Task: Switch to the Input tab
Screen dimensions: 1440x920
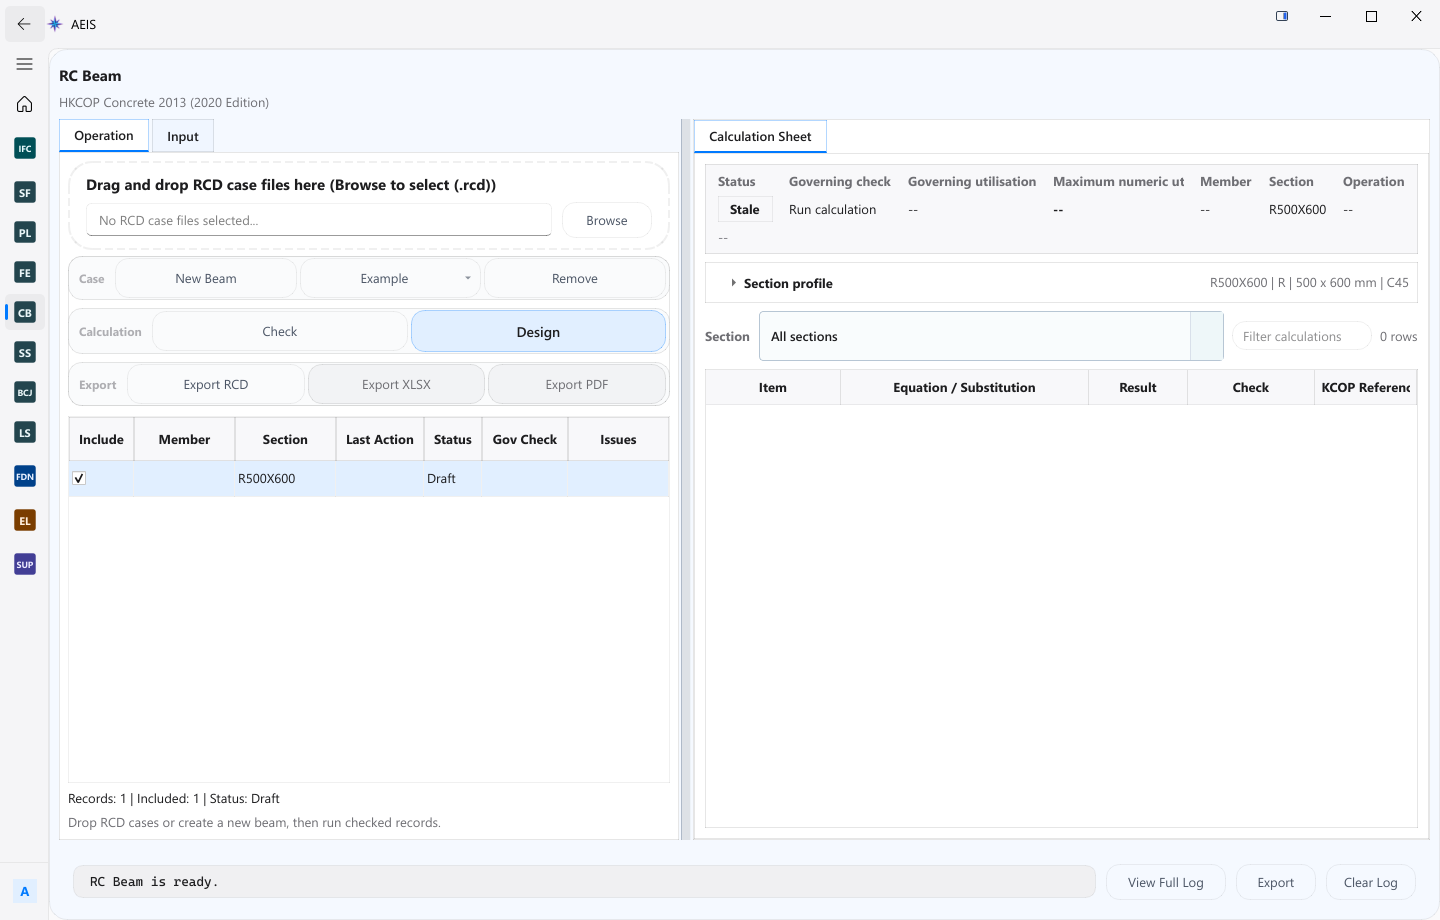Action: 183,136
